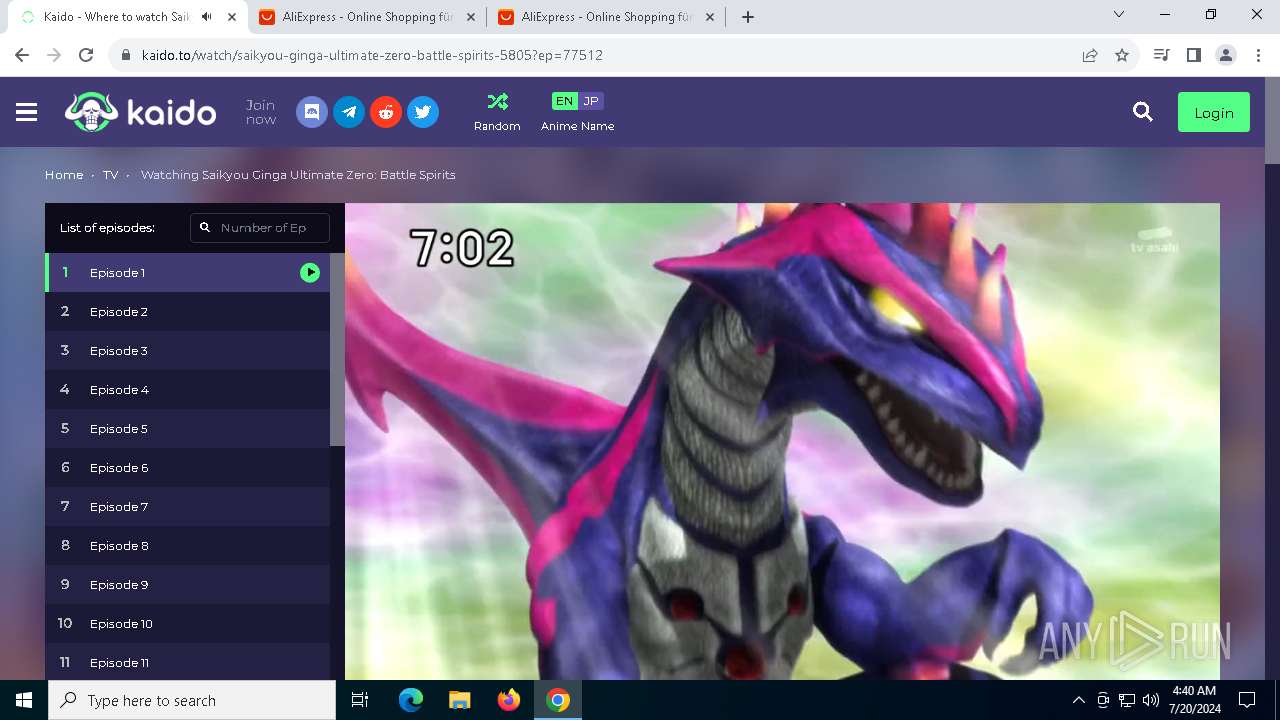1280x720 pixels.
Task: Select Episode 3 in the list
Action: pyautogui.click(x=187, y=350)
